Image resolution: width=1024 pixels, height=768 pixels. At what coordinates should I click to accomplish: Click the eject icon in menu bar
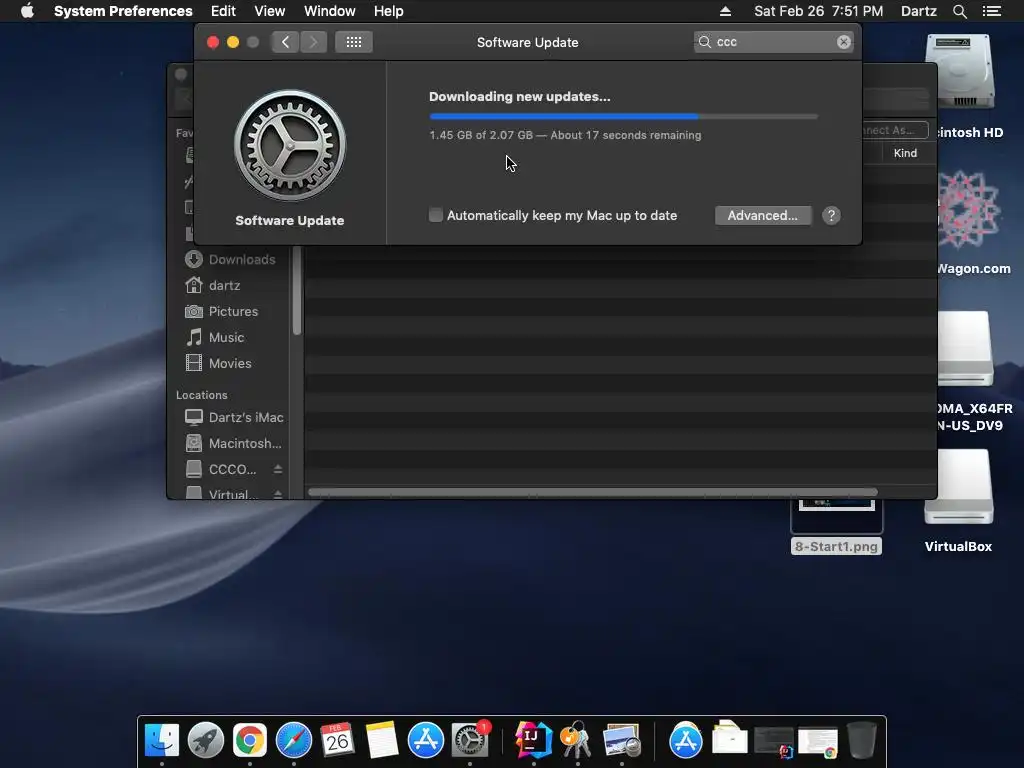[x=725, y=11]
